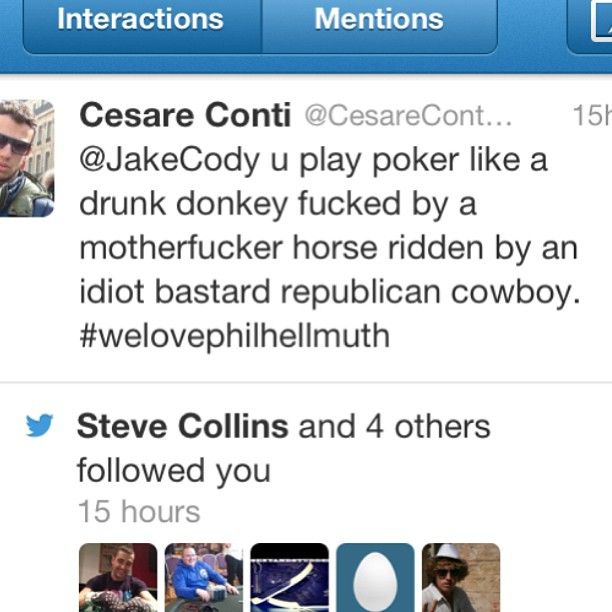Open the follower avatar in blue hoodie

[x=204, y=578]
